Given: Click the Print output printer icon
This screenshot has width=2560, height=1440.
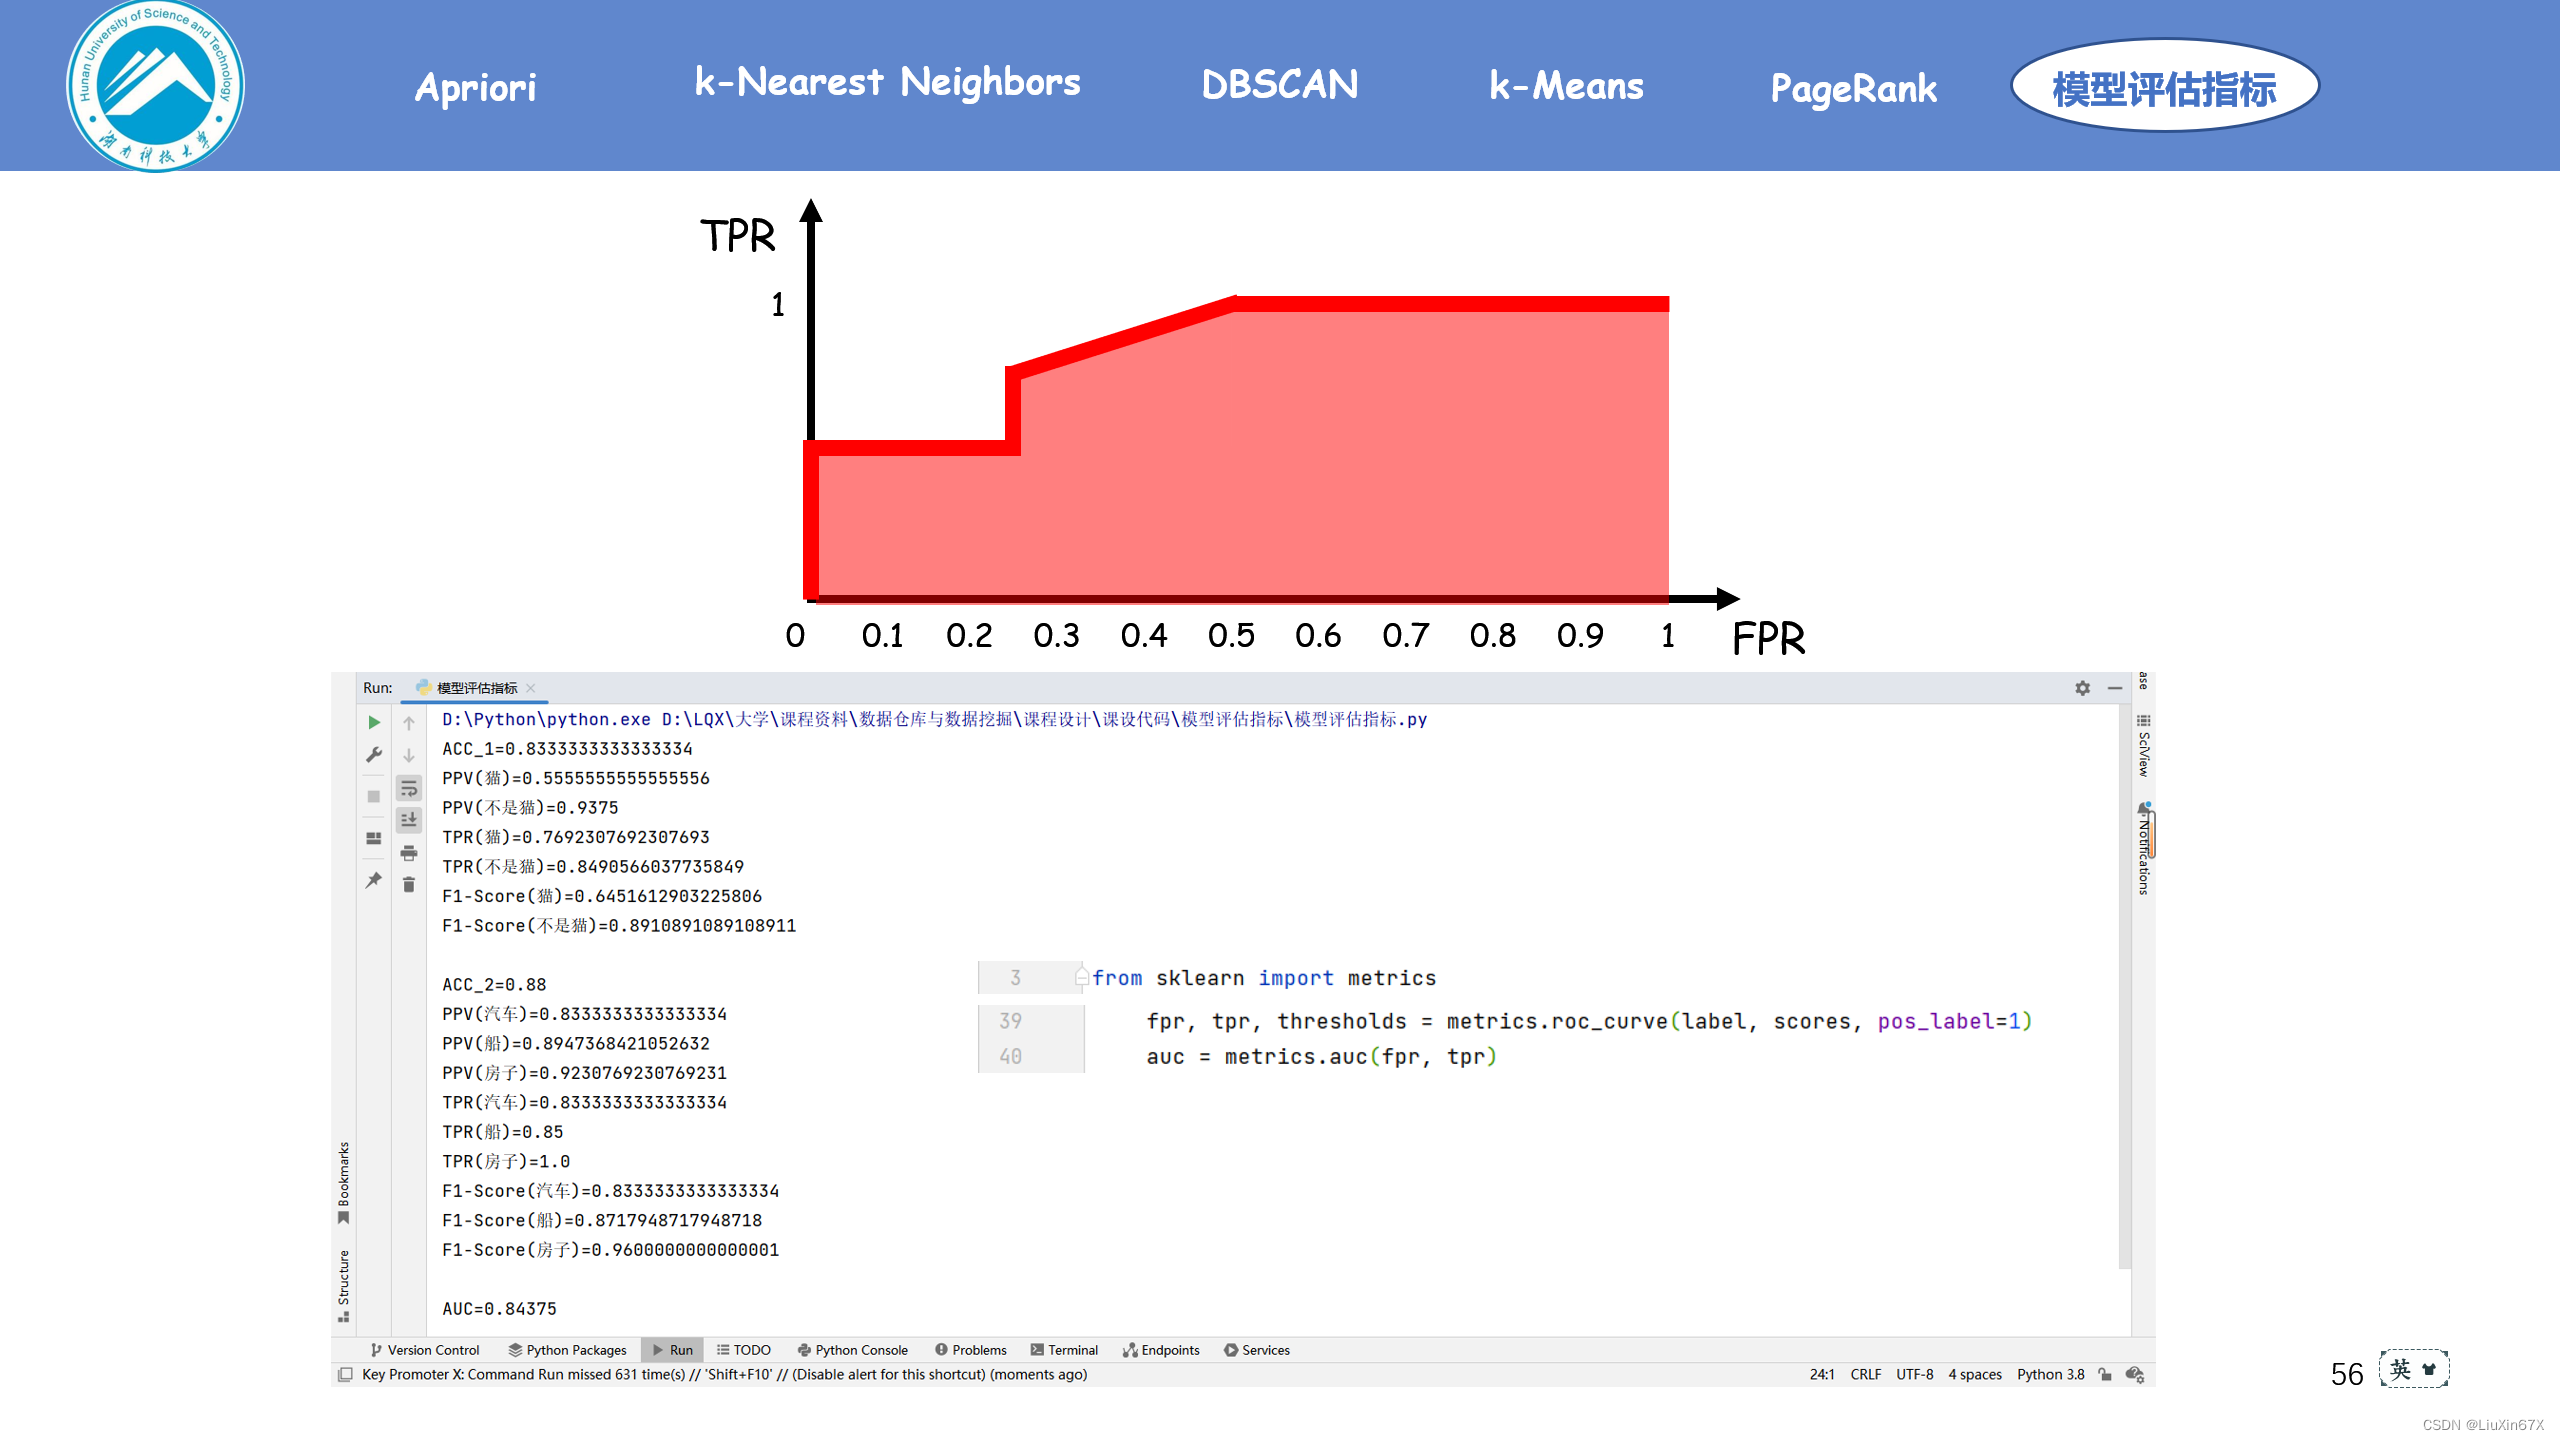Looking at the screenshot, I should tap(409, 853).
